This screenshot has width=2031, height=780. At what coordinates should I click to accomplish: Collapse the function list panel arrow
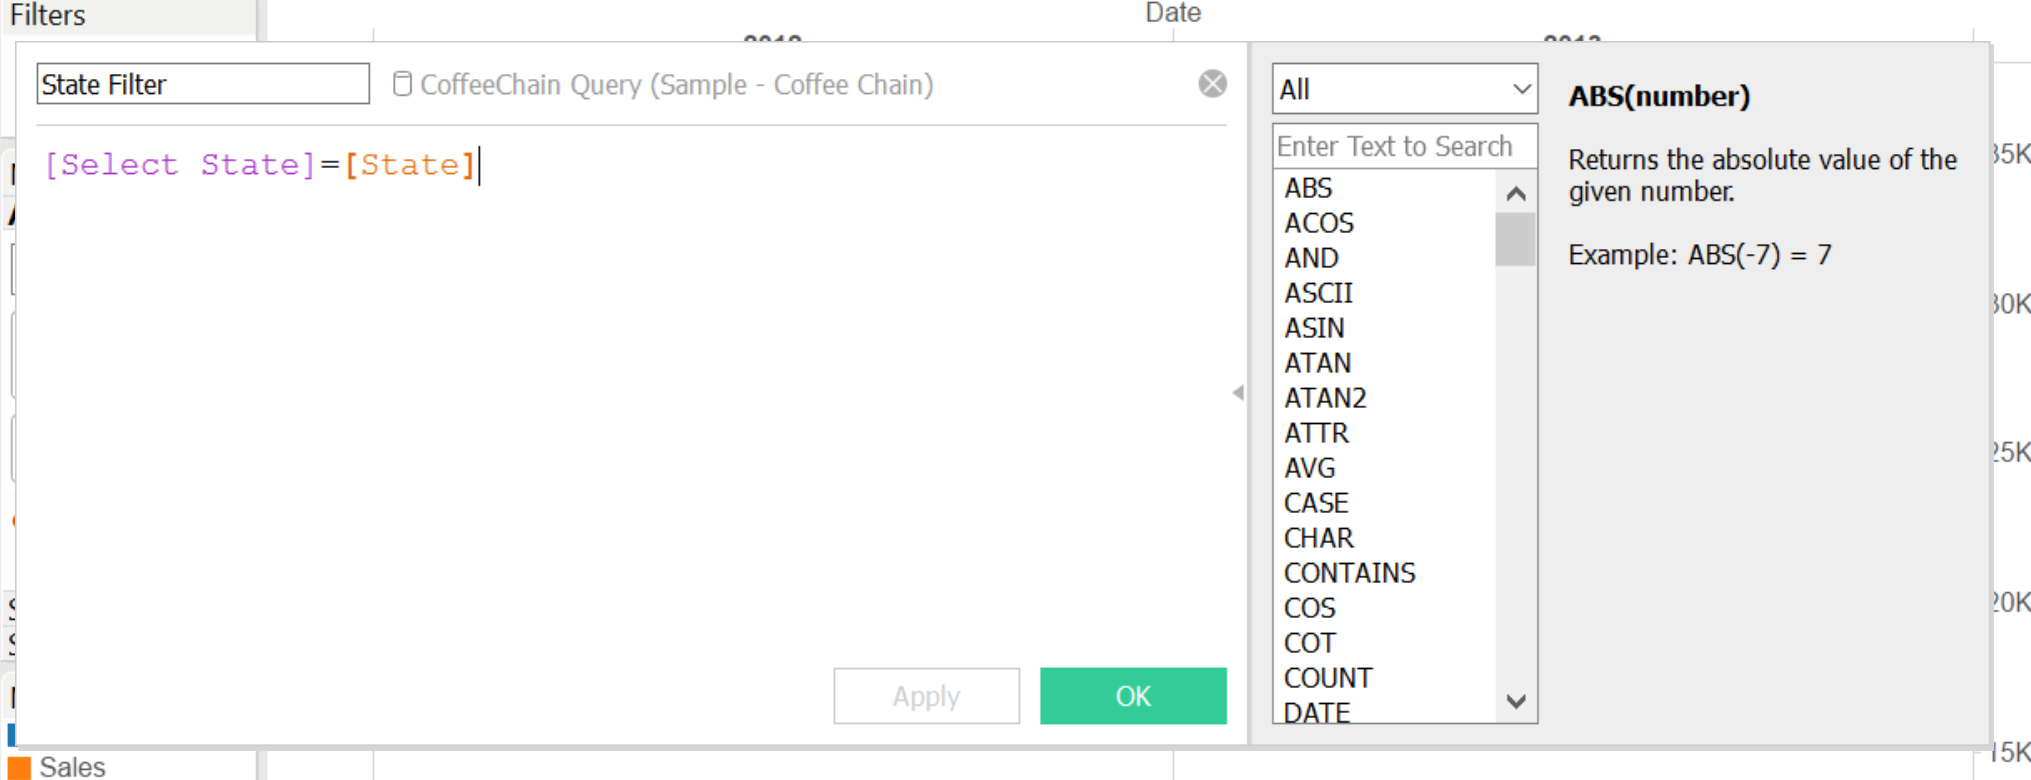[1238, 393]
